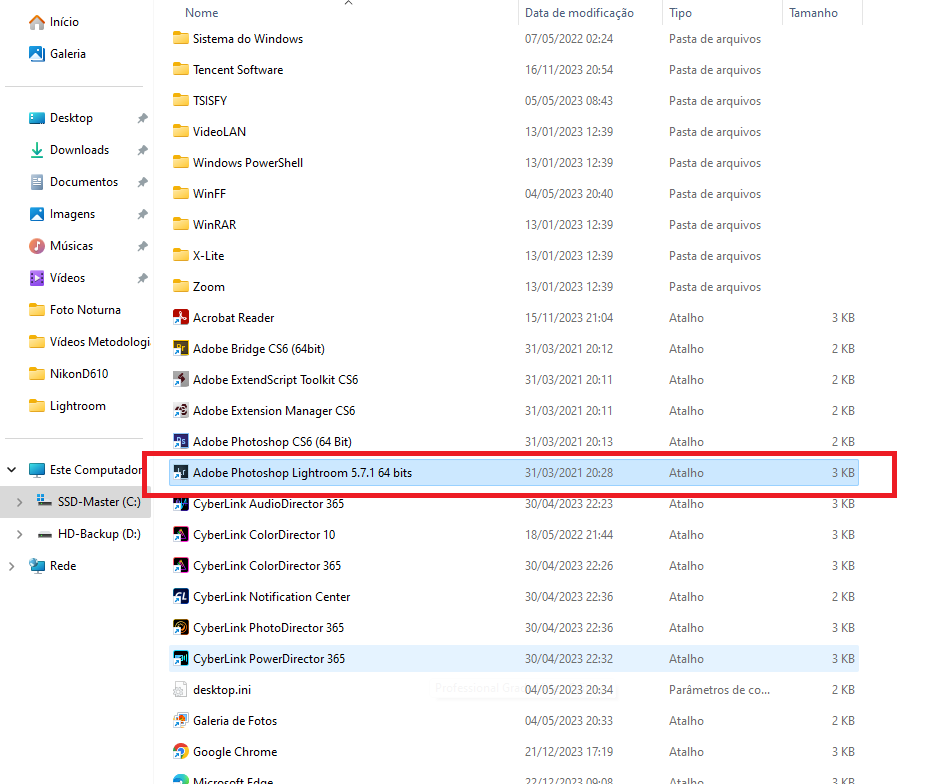This screenshot has height=784, width=936.
Task: Click the date 18/05/2022 21:44
Action: tap(569, 535)
